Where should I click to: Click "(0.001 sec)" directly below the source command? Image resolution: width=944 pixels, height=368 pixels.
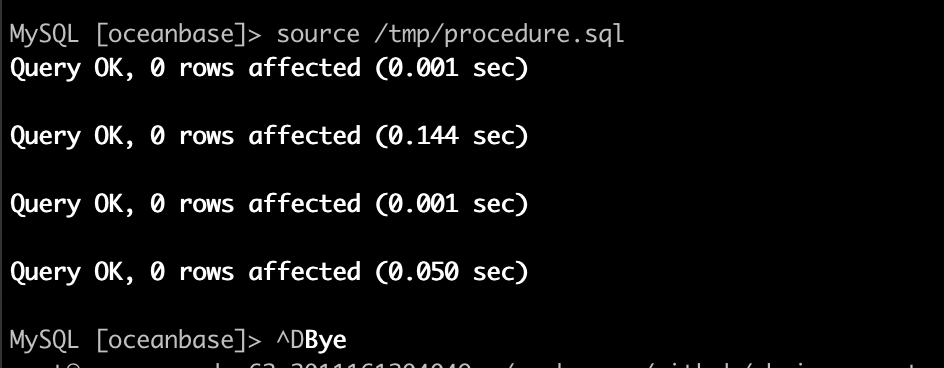(x=452, y=68)
